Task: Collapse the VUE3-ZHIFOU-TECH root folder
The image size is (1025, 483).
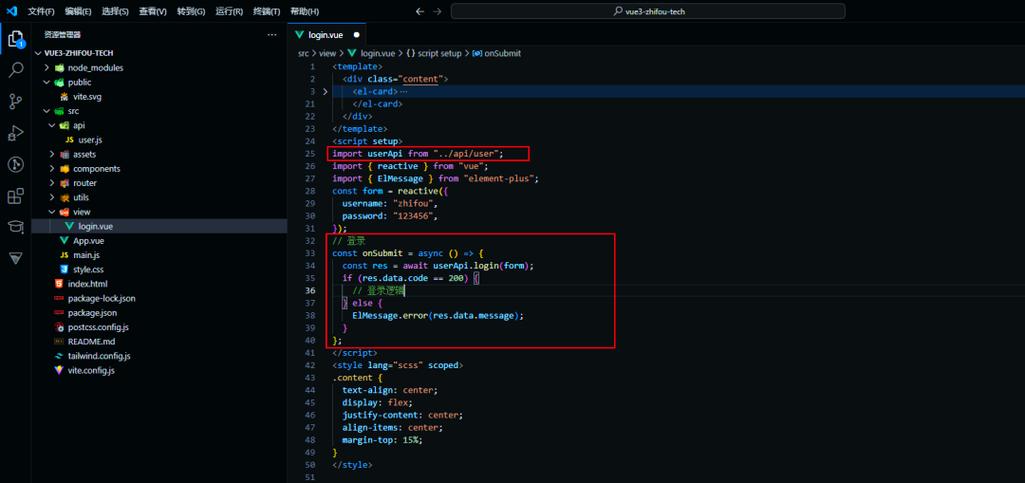Action: point(38,54)
